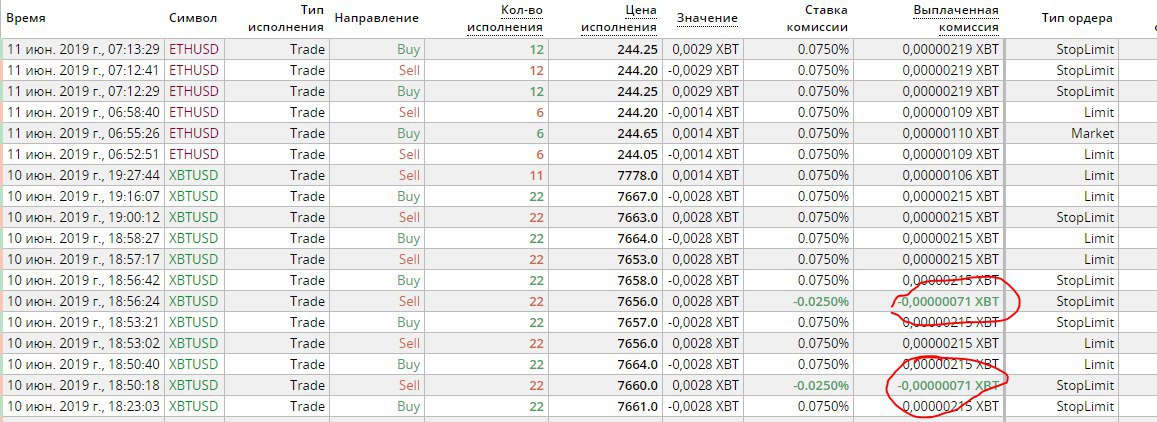This screenshot has width=1157, height=422.
Task: Click Выплаченная комиссия column header
Action: pos(956,18)
